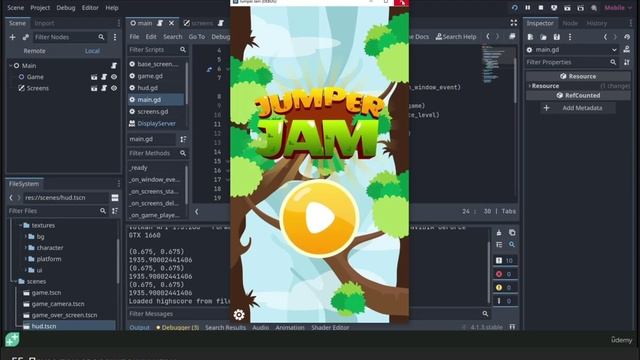Click the FileSystem path field

click(66, 198)
